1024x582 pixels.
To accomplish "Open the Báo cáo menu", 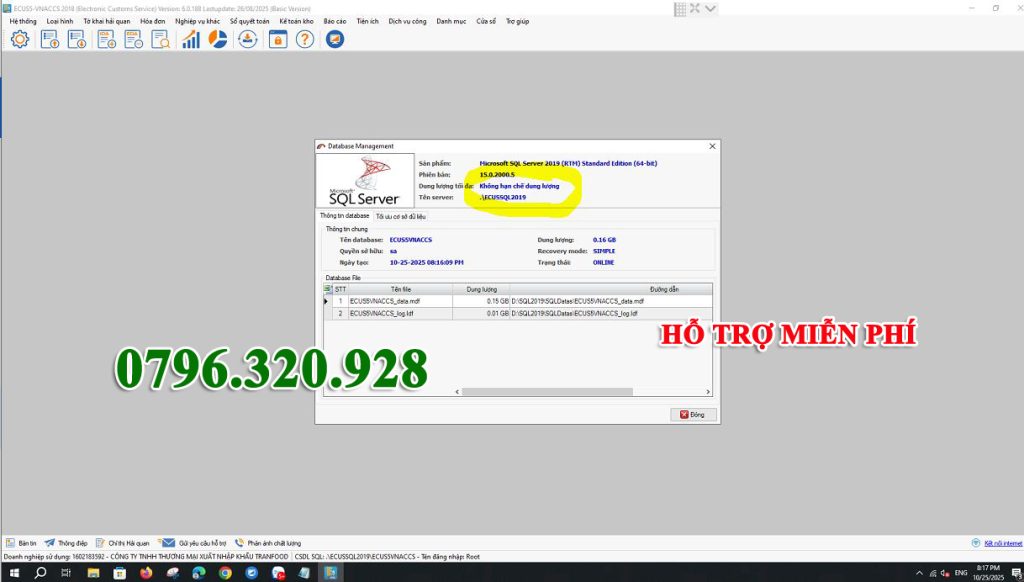I will click(334, 21).
